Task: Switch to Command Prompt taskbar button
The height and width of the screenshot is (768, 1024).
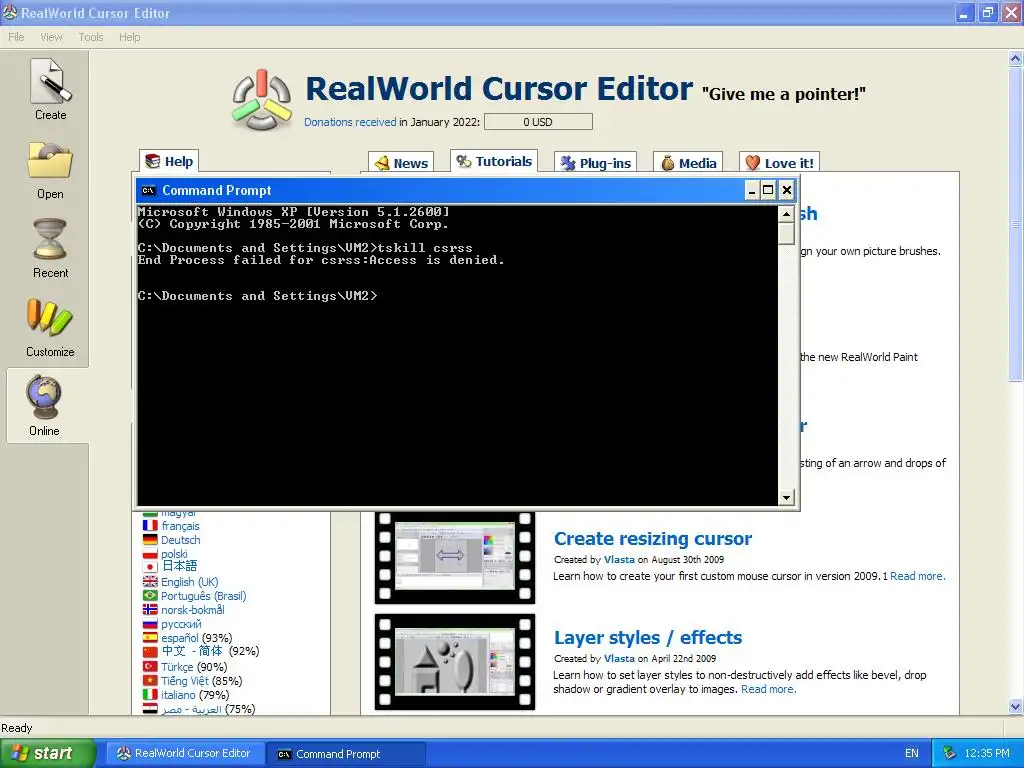Action: pyautogui.click(x=346, y=754)
